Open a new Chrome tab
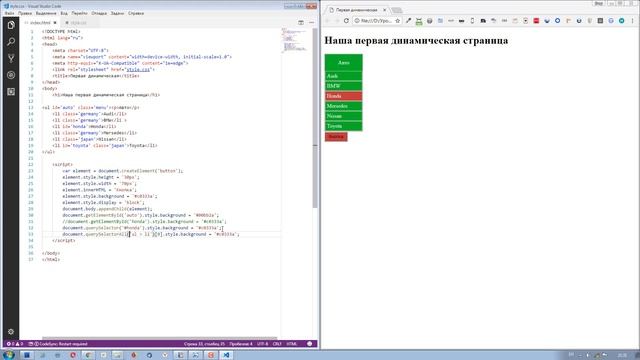 [397, 10]
